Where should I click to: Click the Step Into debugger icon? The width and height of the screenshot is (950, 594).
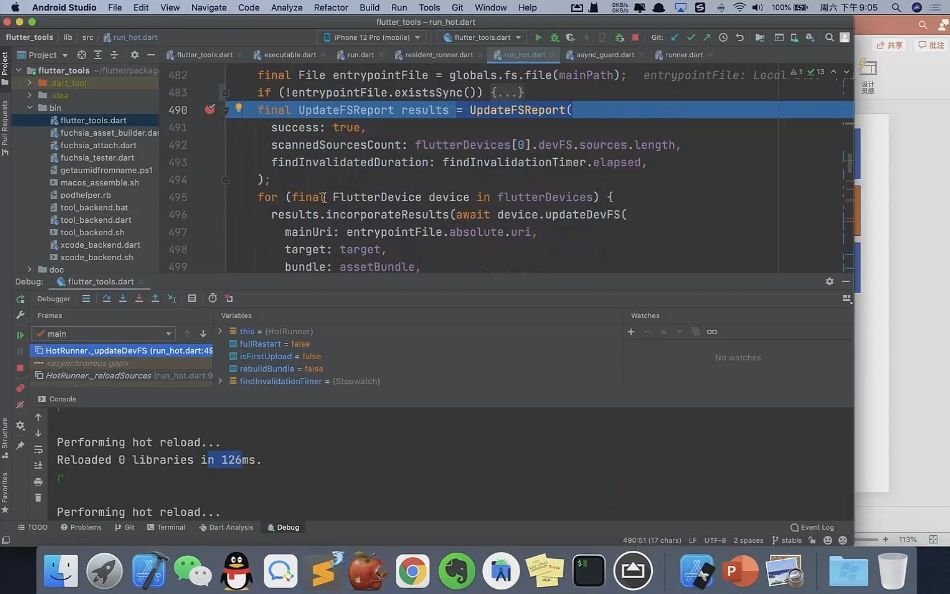[x=123, y=298]
